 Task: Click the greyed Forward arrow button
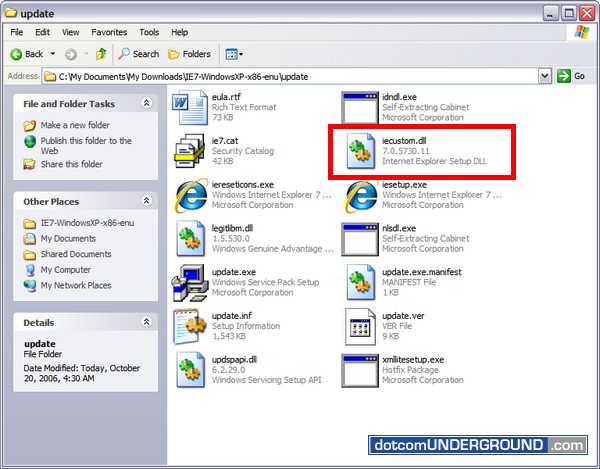click(x=70, y=54)
